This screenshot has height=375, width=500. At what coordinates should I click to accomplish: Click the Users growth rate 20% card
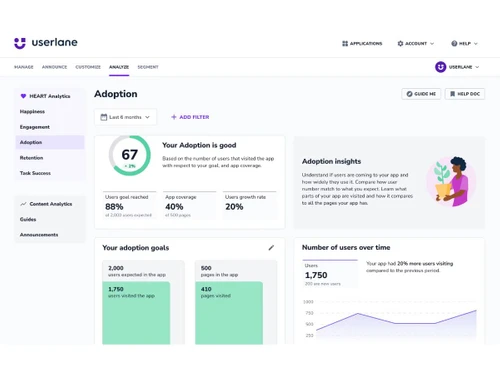(249, 205)
